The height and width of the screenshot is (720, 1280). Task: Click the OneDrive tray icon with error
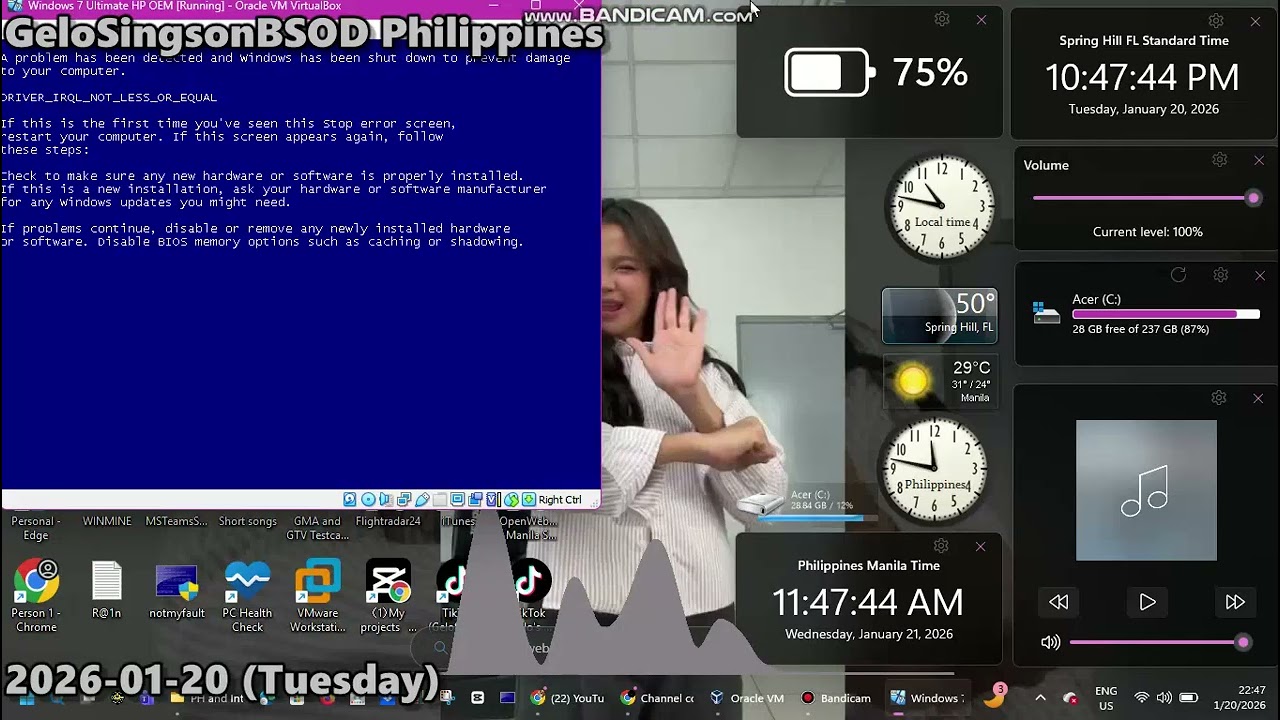coord(1071,698)
